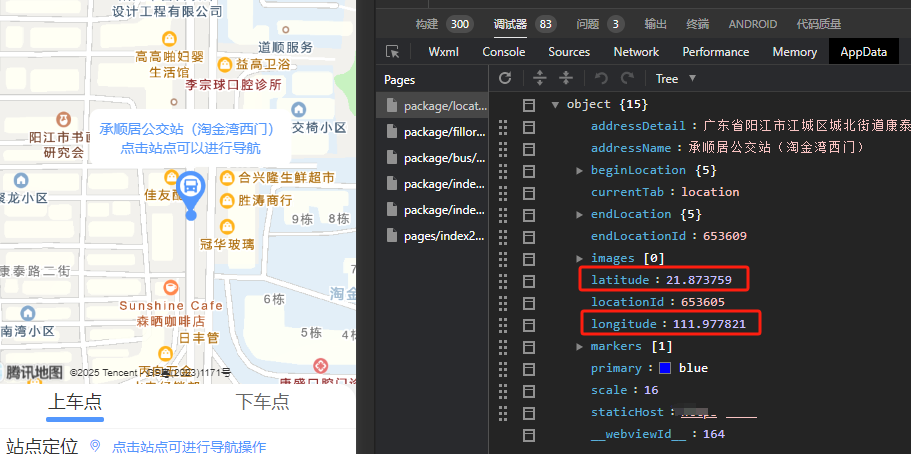
Task: Click the locationId value 653605
Action: point(702,302)
